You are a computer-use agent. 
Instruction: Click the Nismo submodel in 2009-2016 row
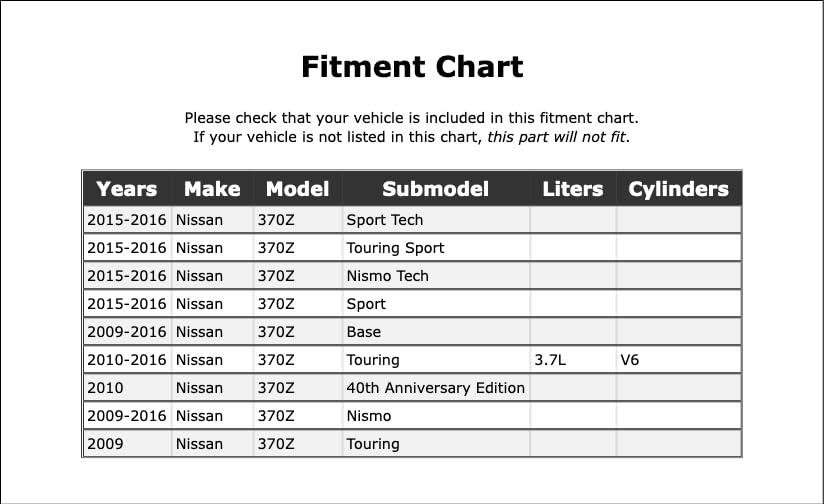[368, 416]
